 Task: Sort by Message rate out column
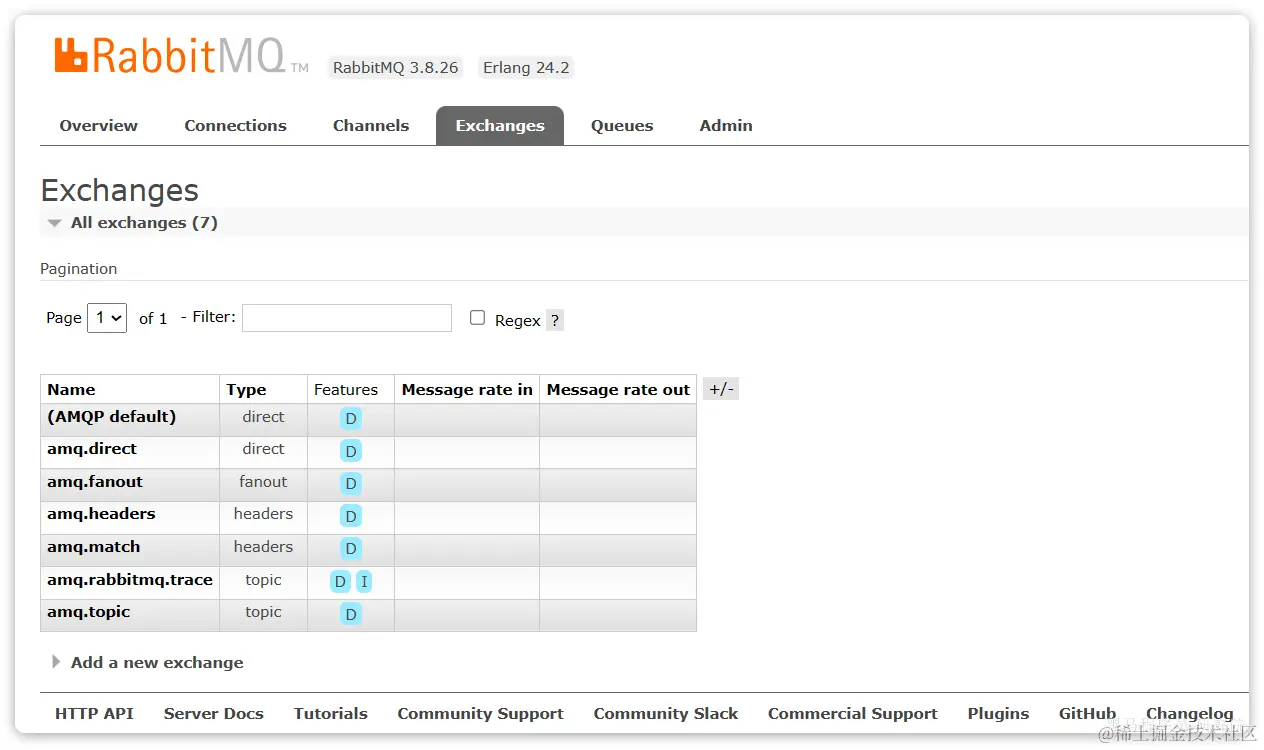618,389
